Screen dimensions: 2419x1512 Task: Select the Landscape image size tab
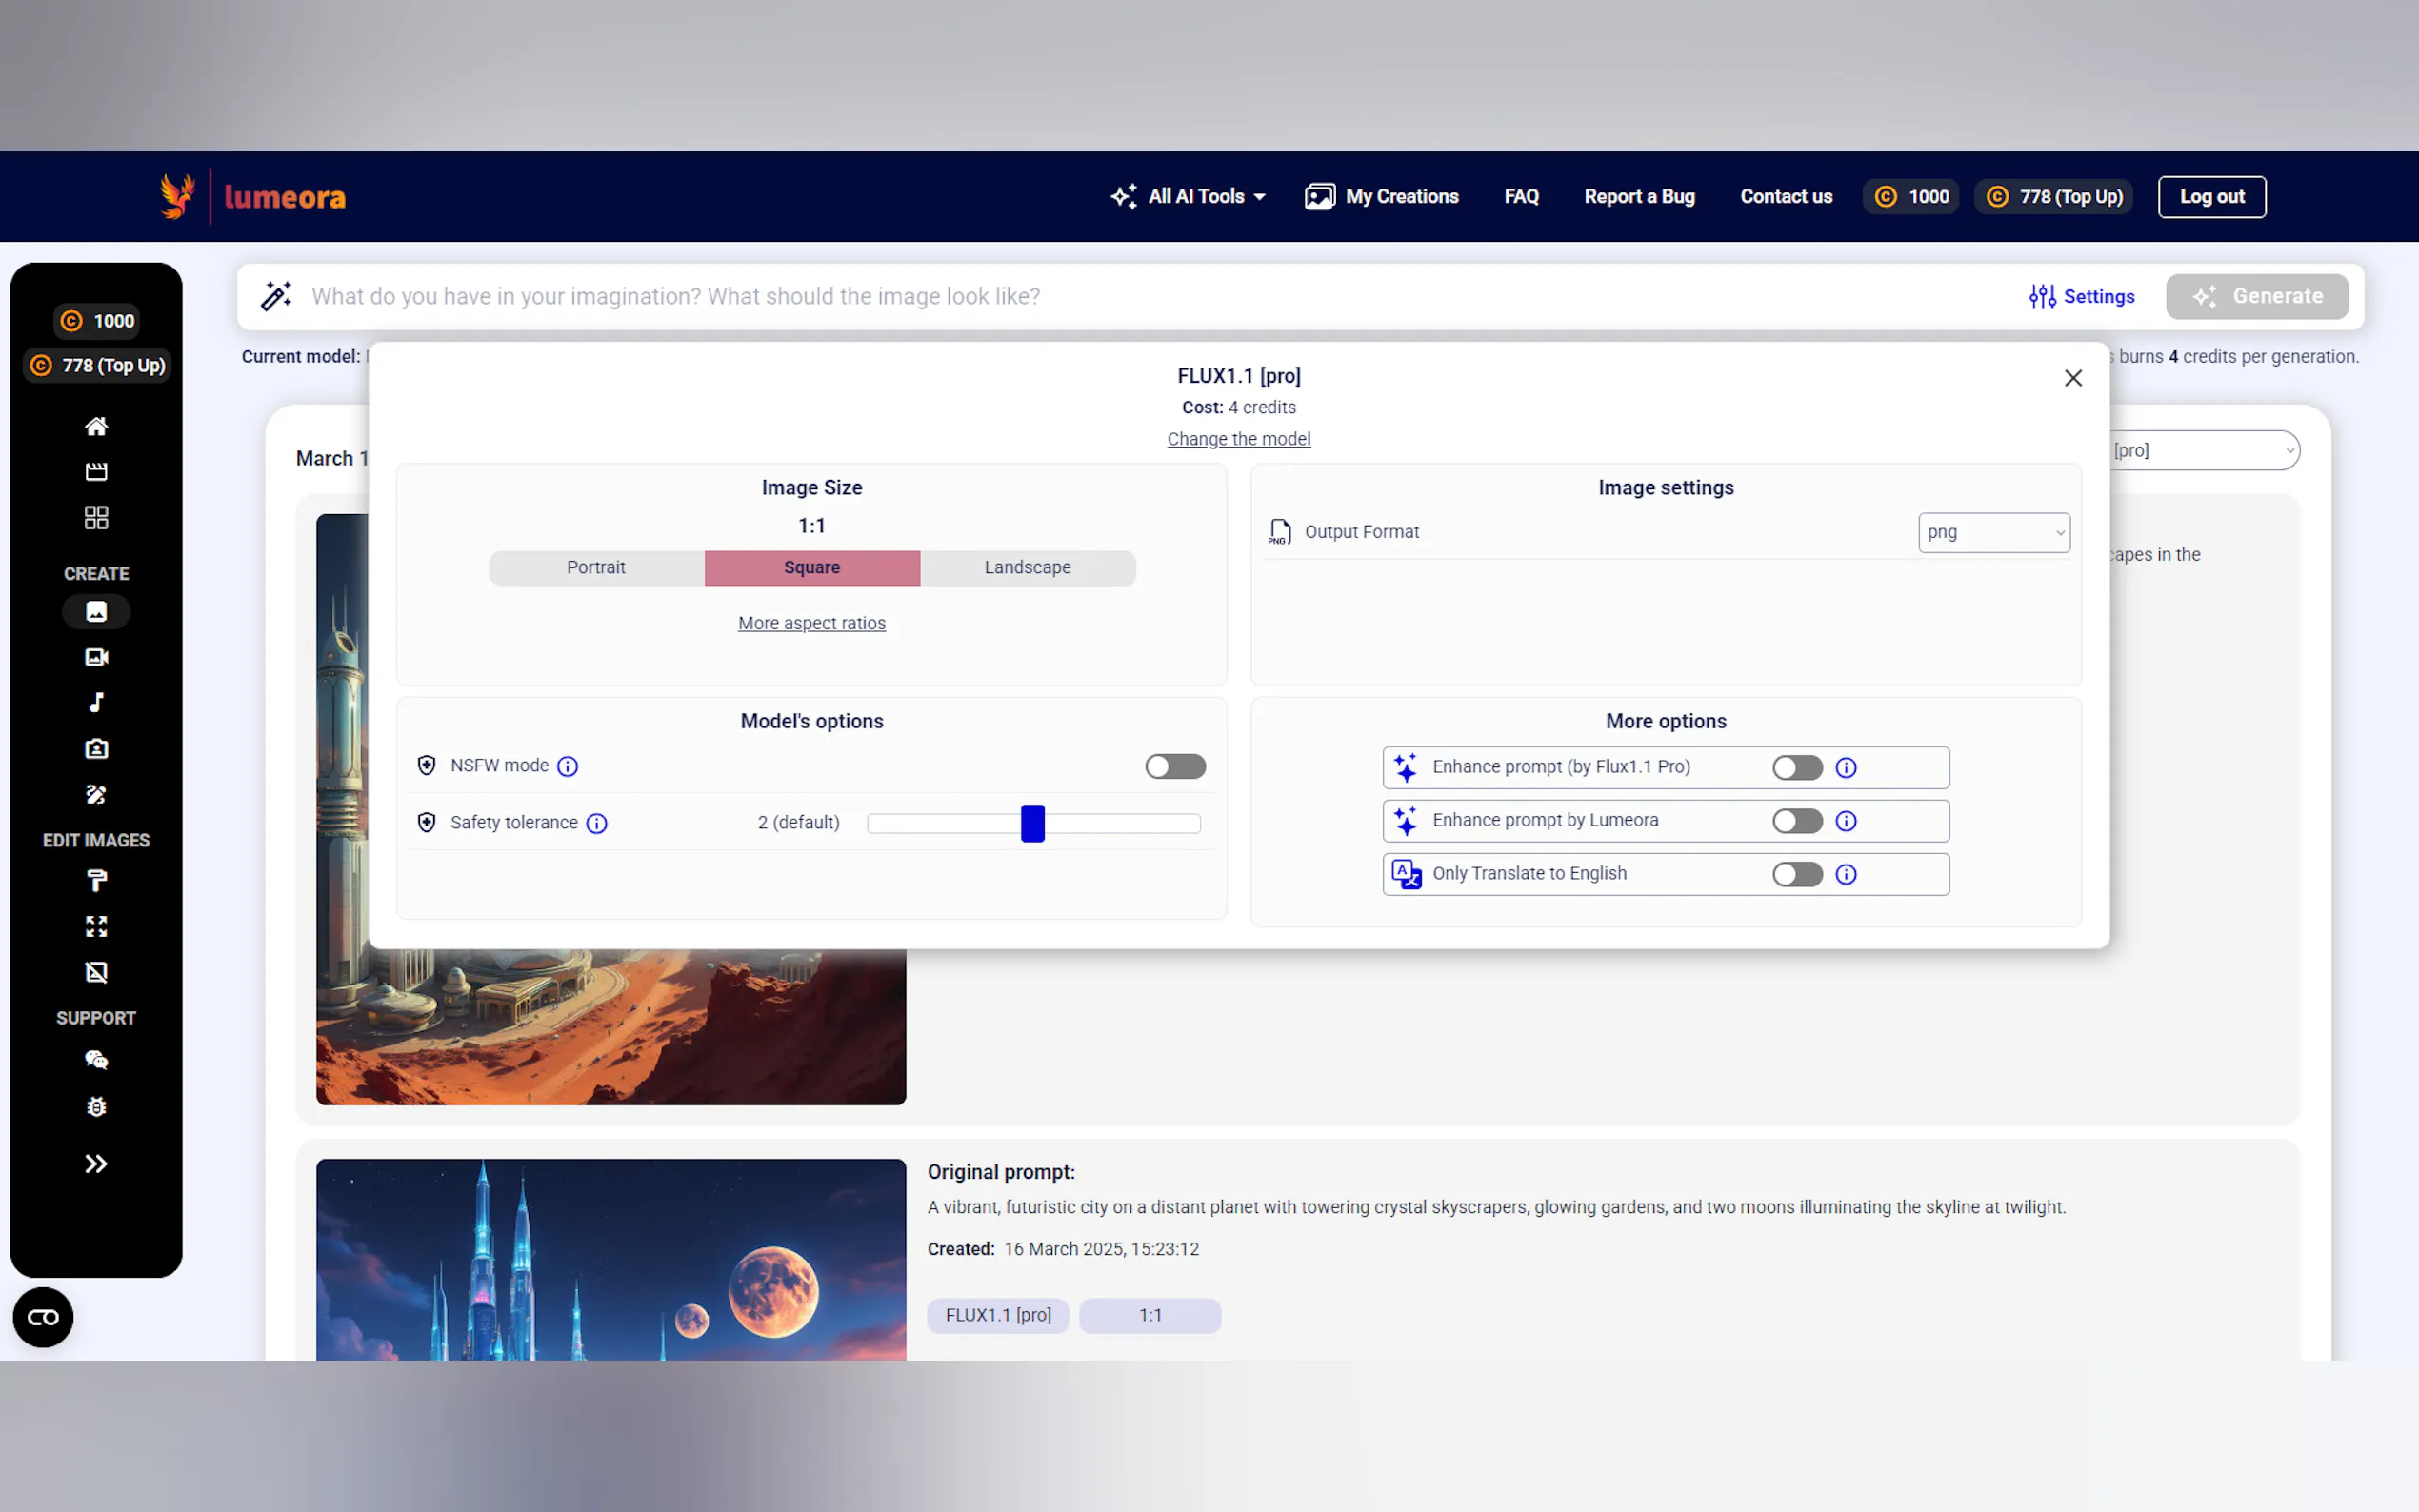tap(1027, 568)
